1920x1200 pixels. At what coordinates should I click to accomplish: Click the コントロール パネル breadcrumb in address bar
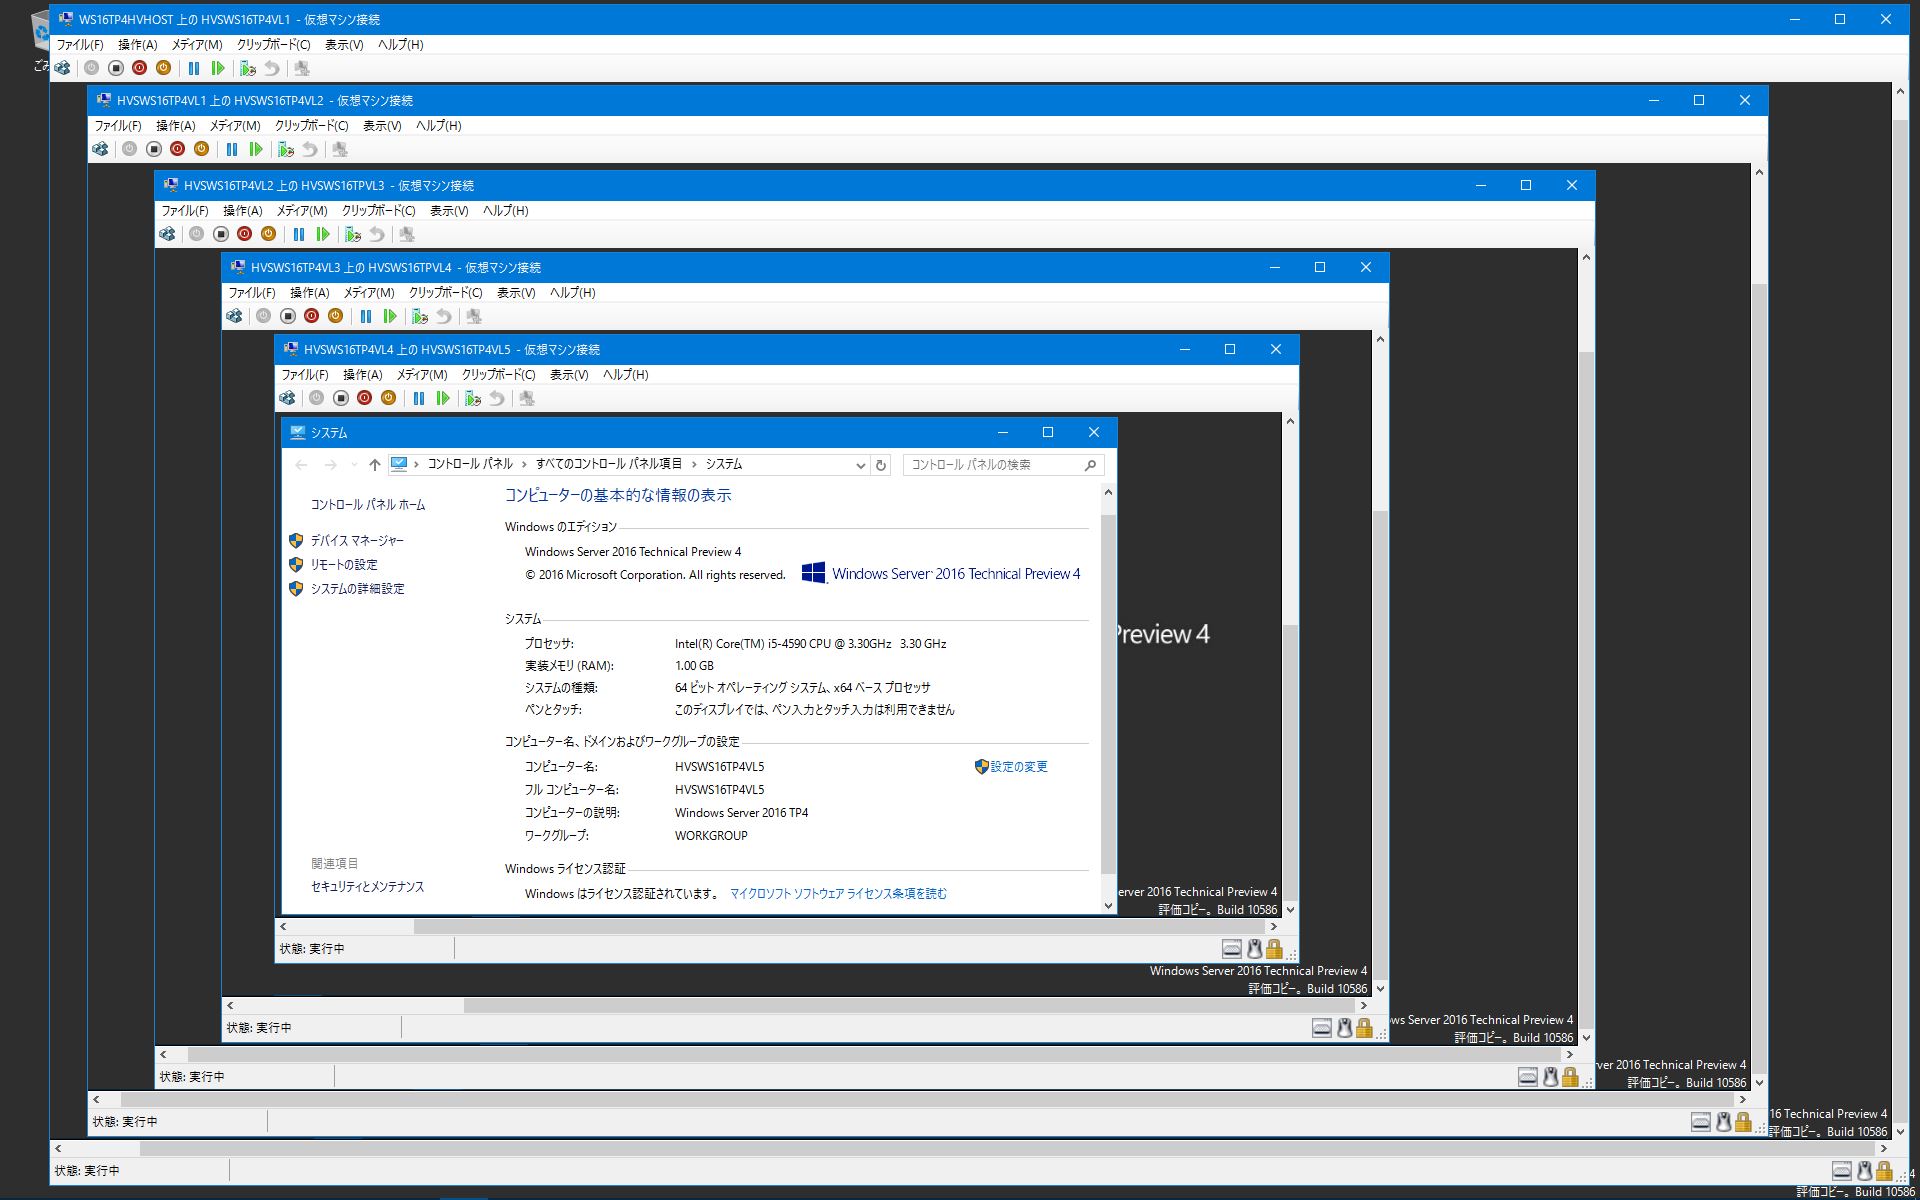point(470,464)
